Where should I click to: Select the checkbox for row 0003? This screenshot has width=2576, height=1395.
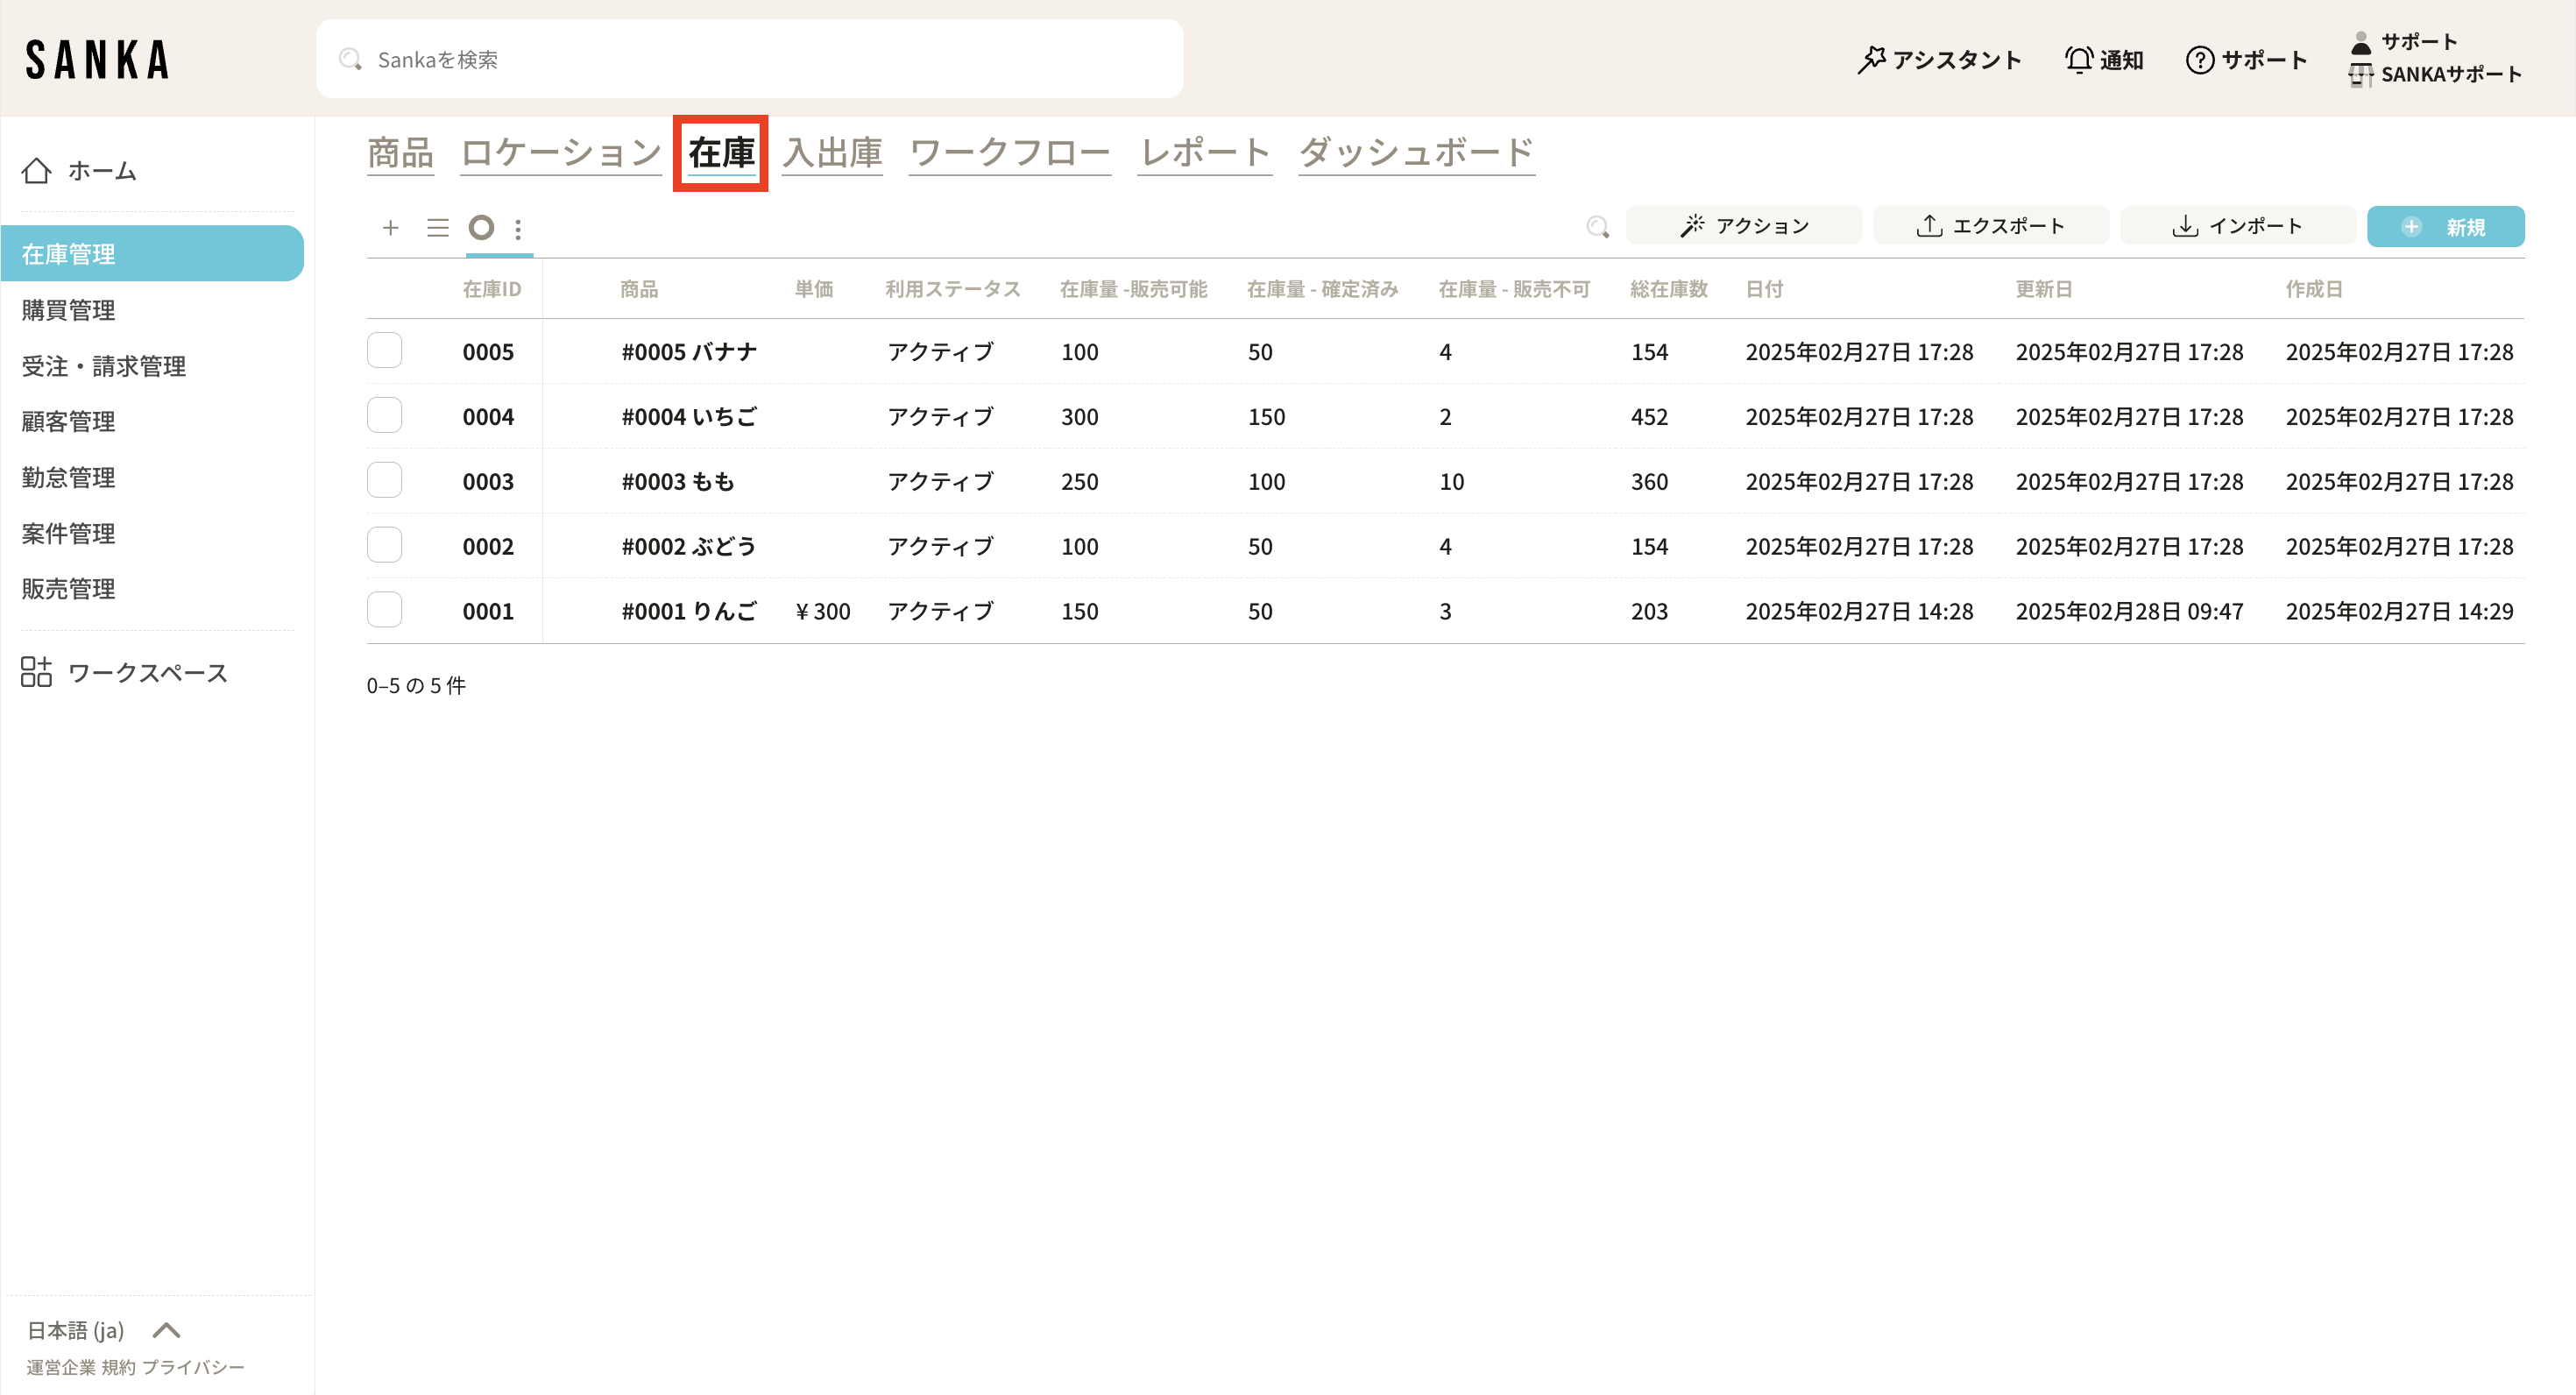click(384, 480)
